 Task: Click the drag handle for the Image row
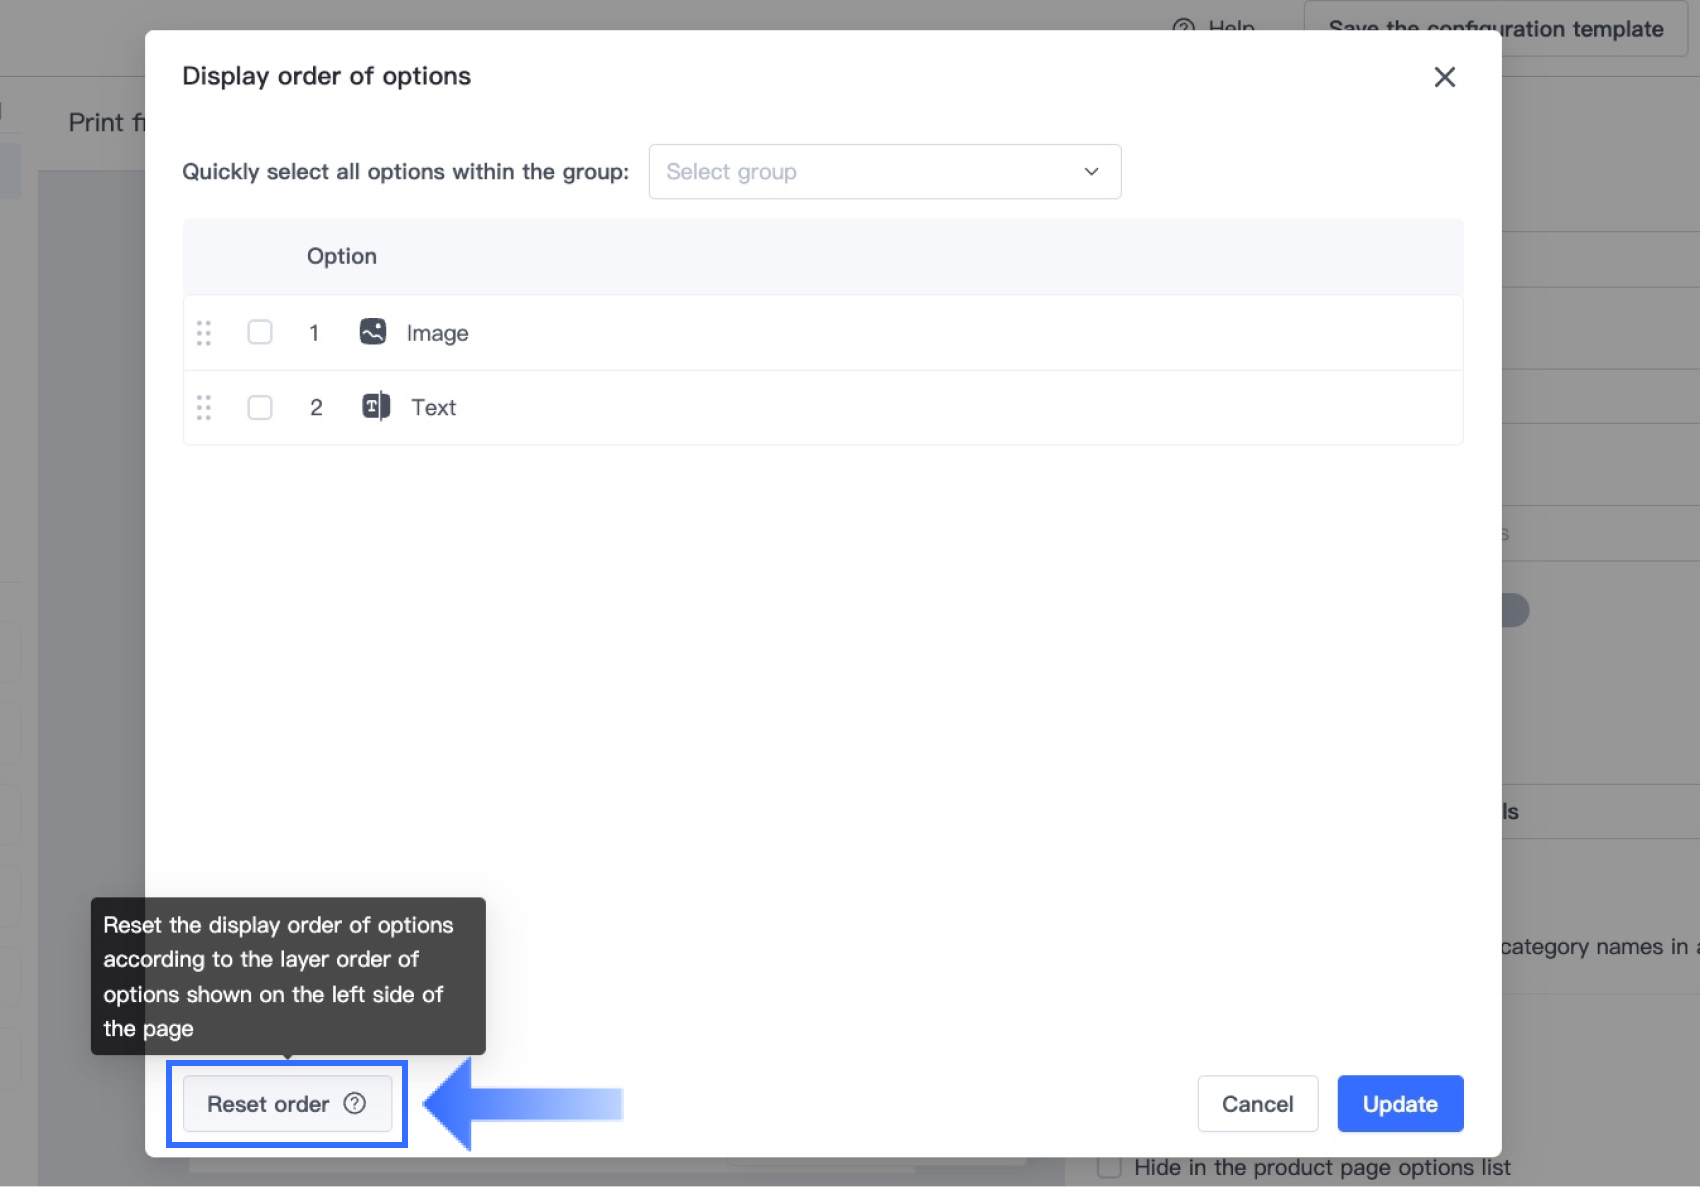204,333
